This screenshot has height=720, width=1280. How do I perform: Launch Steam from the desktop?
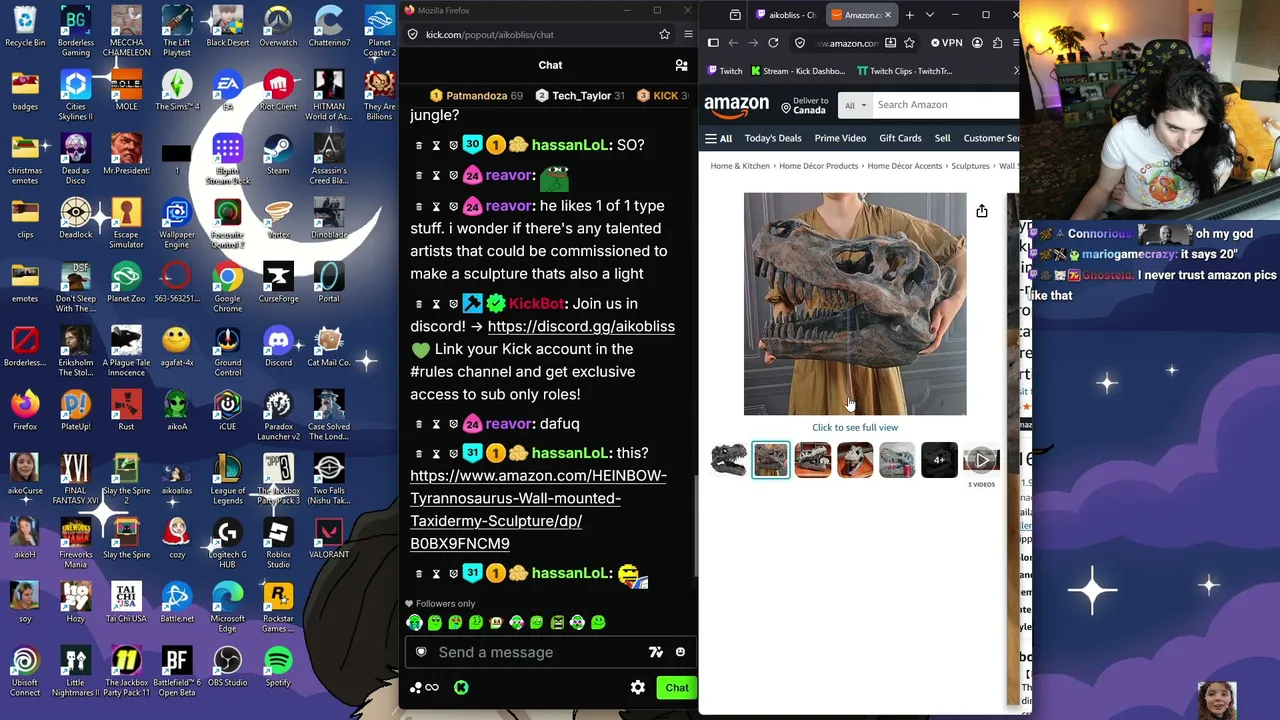coord(278,155)
